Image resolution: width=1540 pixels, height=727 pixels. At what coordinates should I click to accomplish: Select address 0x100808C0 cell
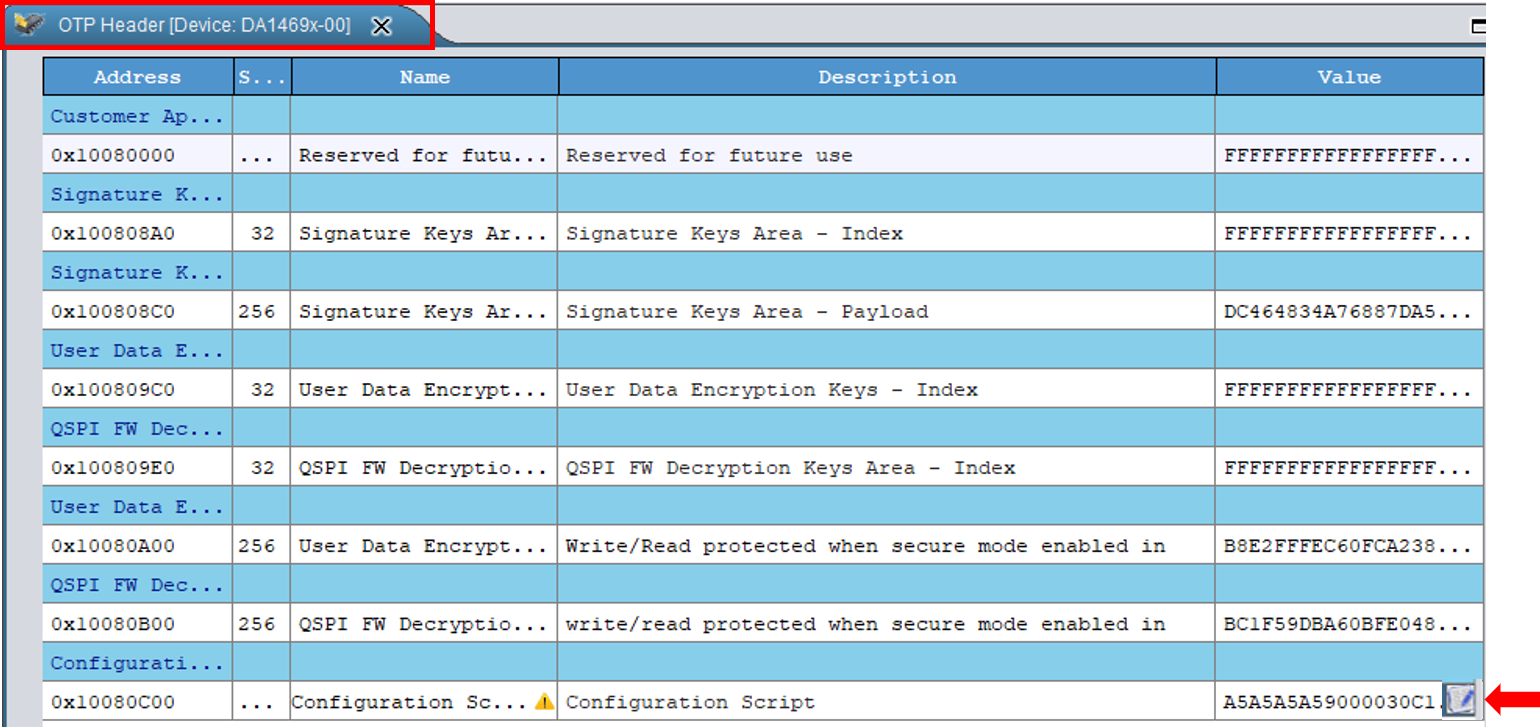point(138,311)
